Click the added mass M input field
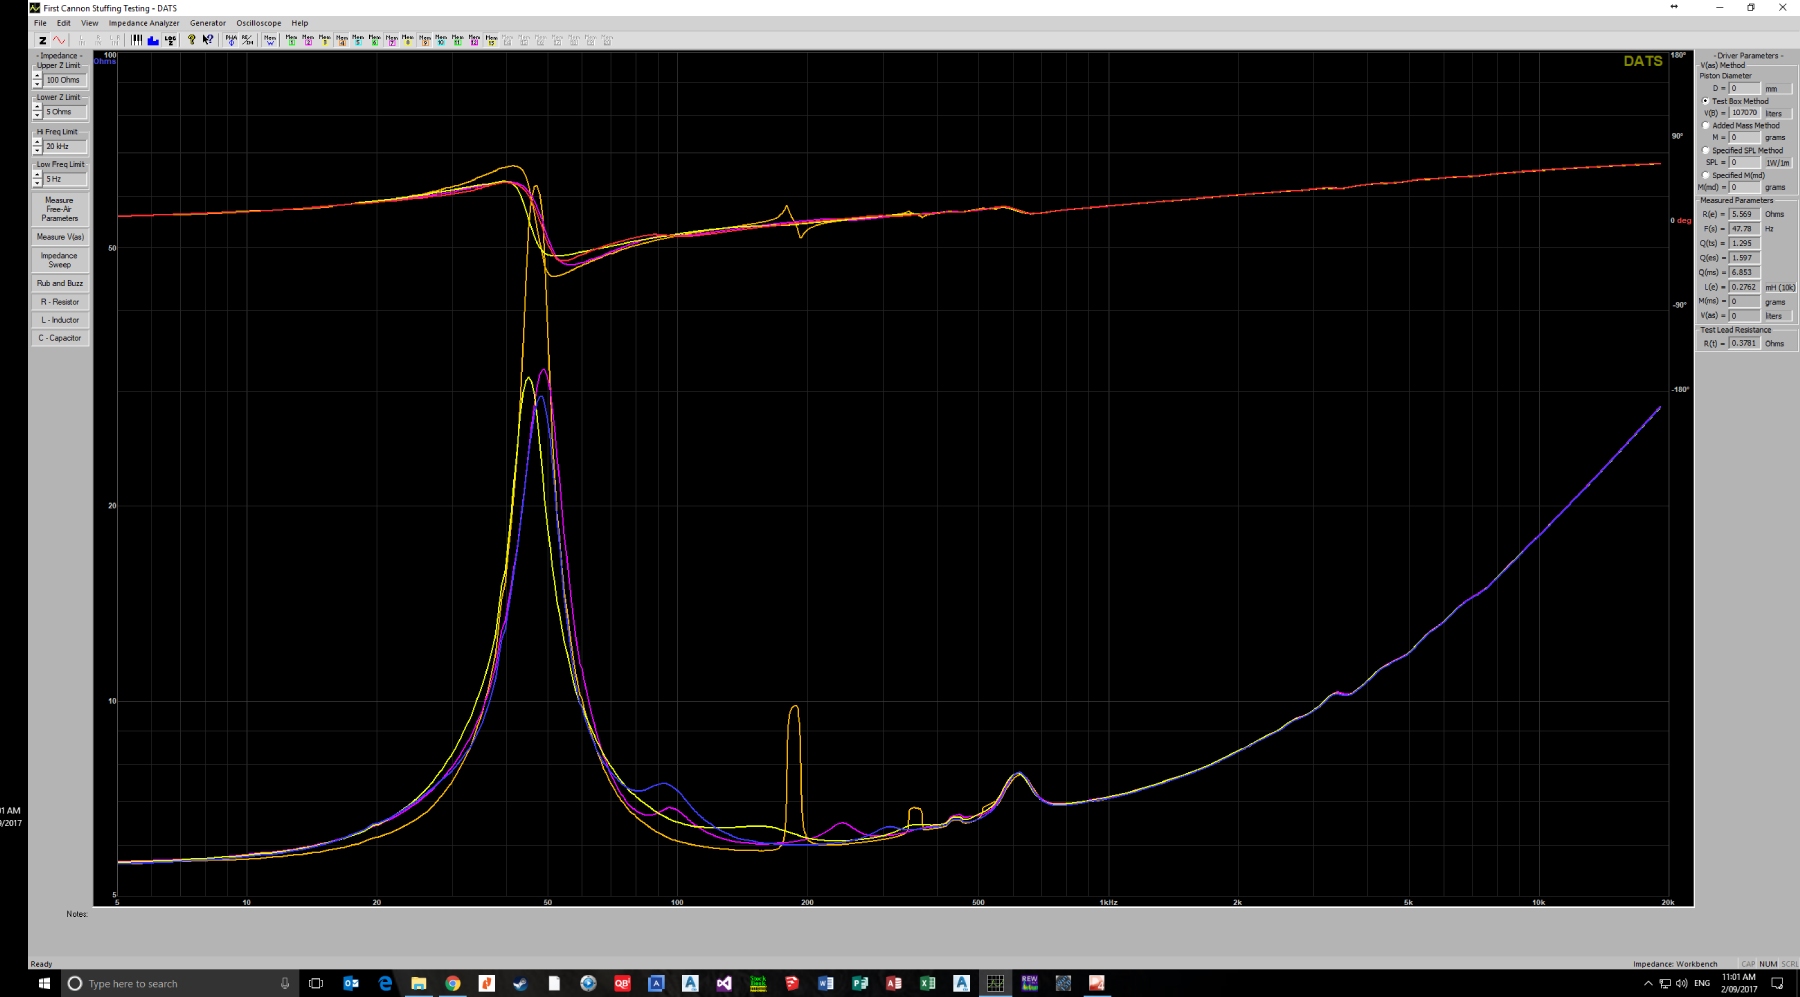 [x=1745, y=137]
